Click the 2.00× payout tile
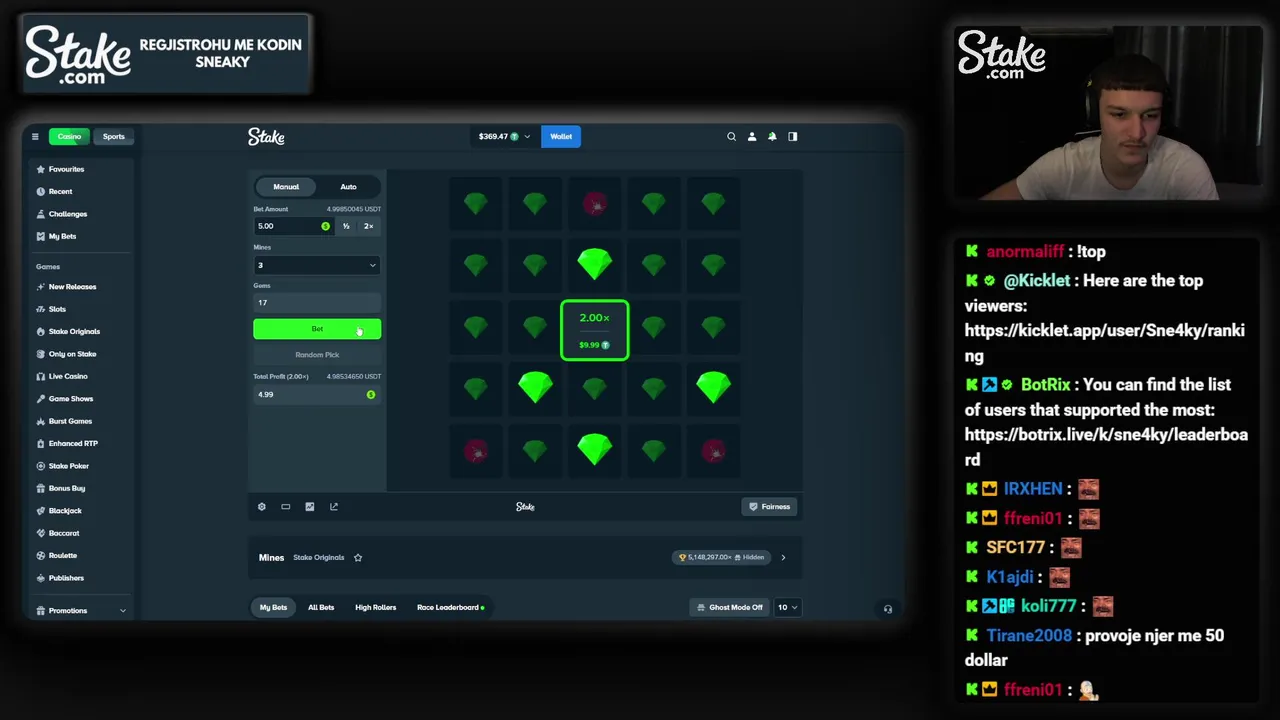This screenshot has height=720, width=1280. pyautogui.click(x=595, y=330)
